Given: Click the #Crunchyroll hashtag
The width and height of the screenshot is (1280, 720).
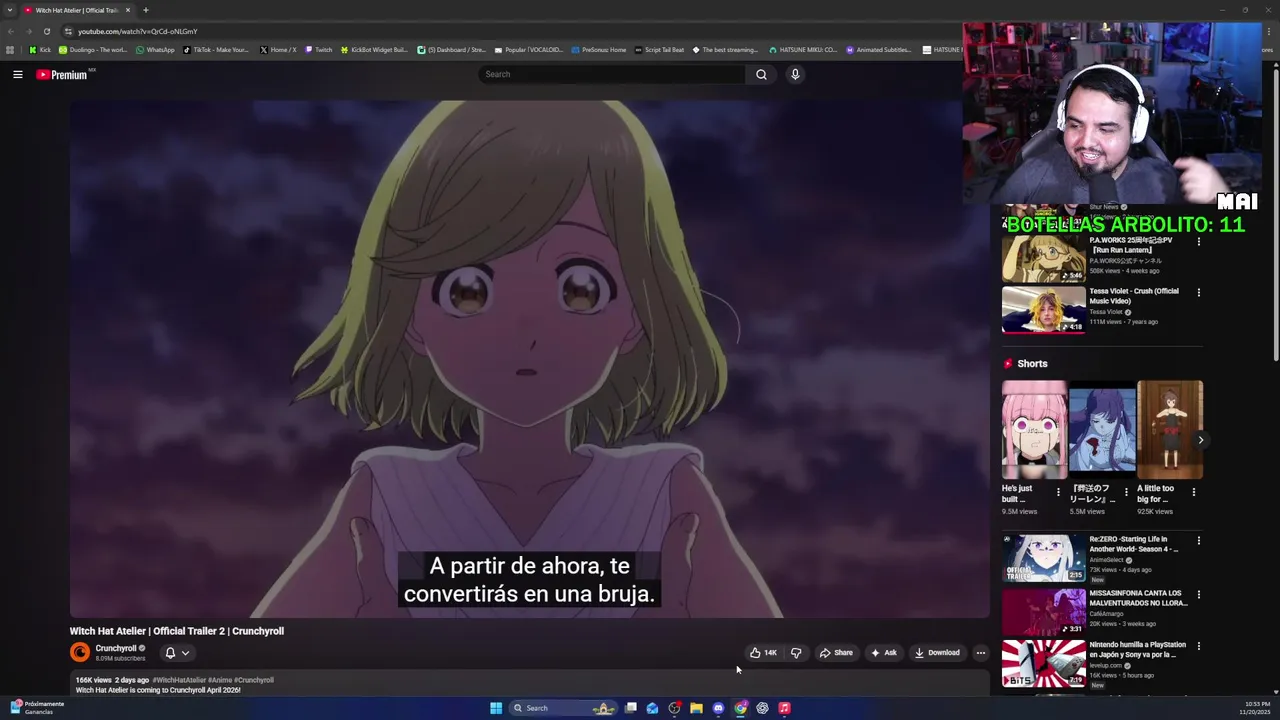Looking at the screenshot, I should coord(254,680).
